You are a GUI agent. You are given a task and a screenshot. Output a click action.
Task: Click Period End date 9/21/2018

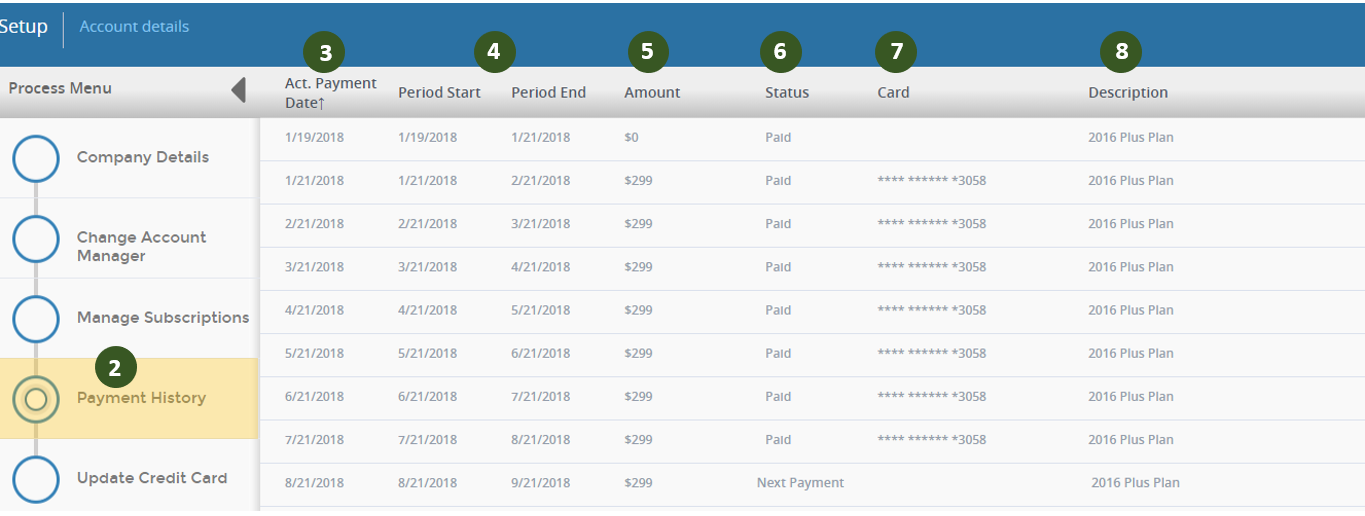click(x=540, y=483)
